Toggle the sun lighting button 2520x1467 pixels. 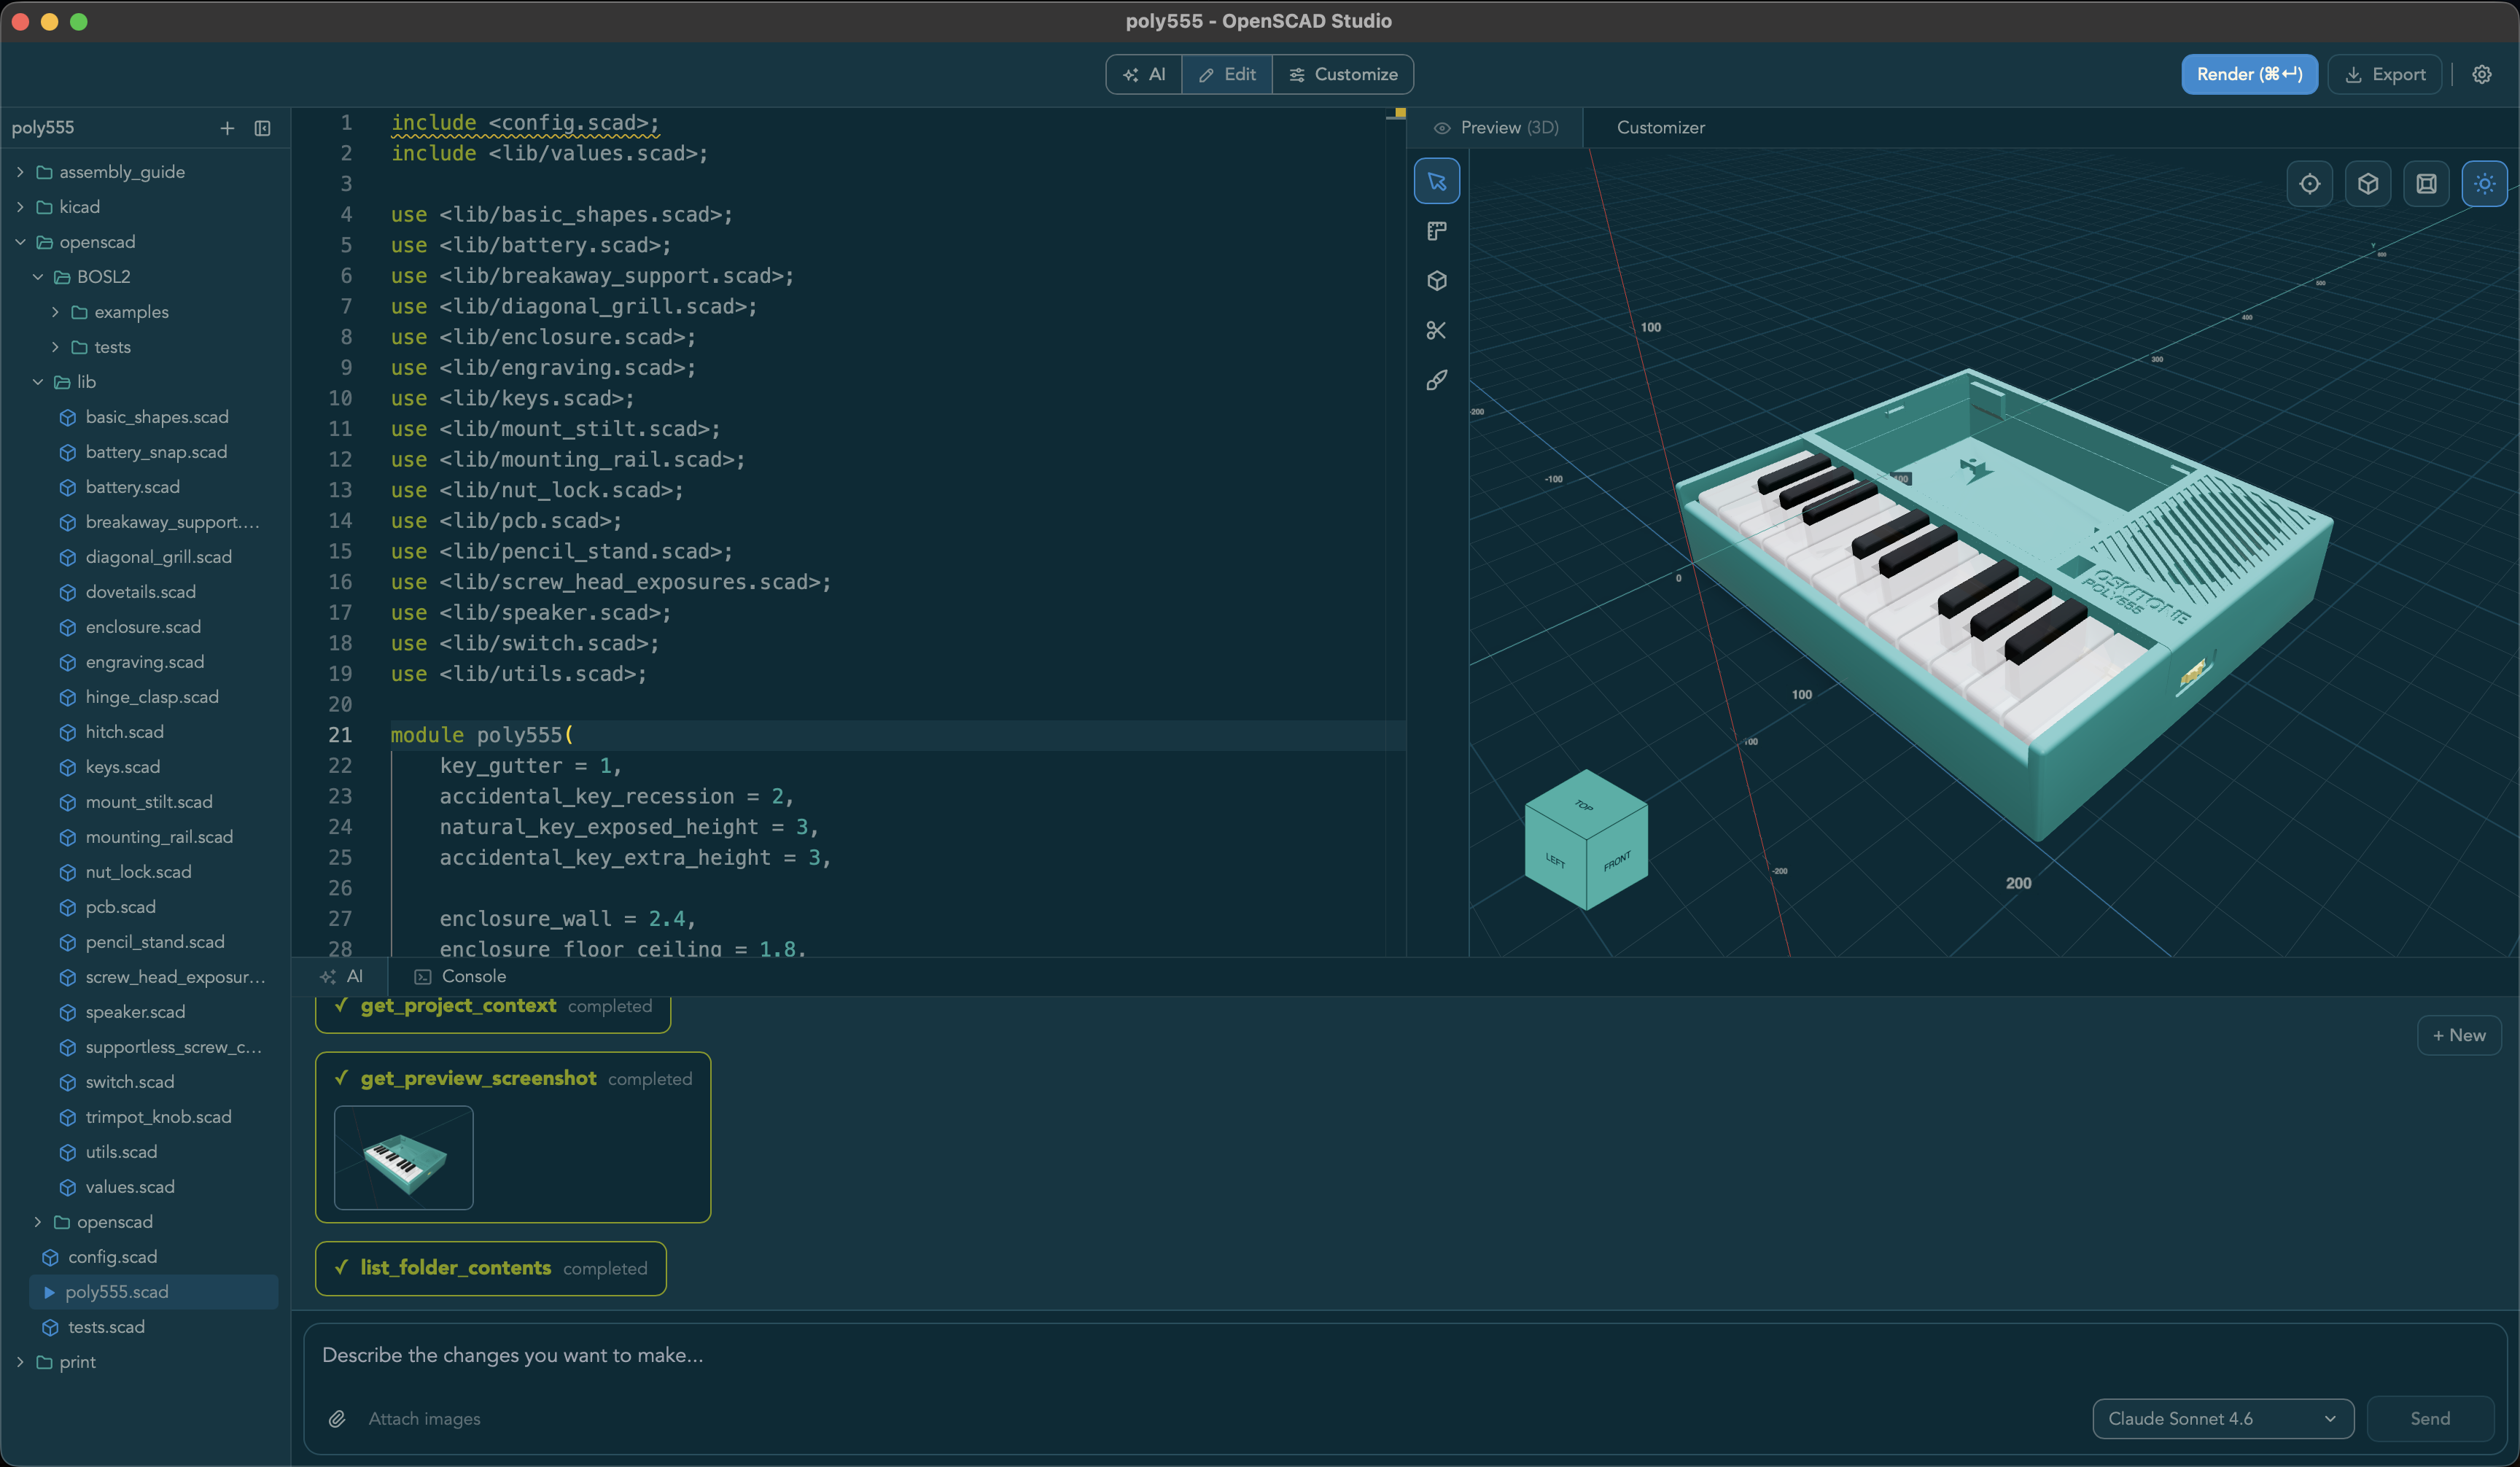pos(2484,184)
